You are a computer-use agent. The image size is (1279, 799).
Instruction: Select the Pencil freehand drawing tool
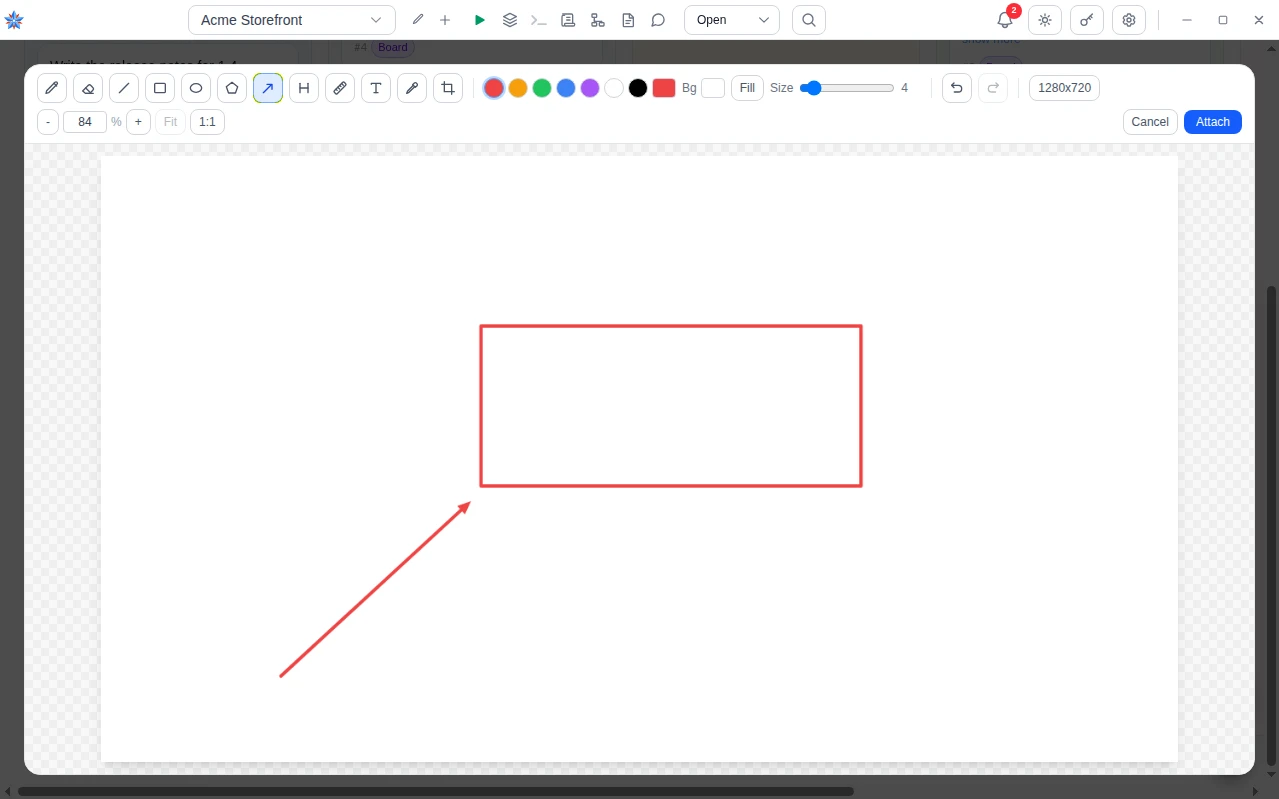click(52, 88)
